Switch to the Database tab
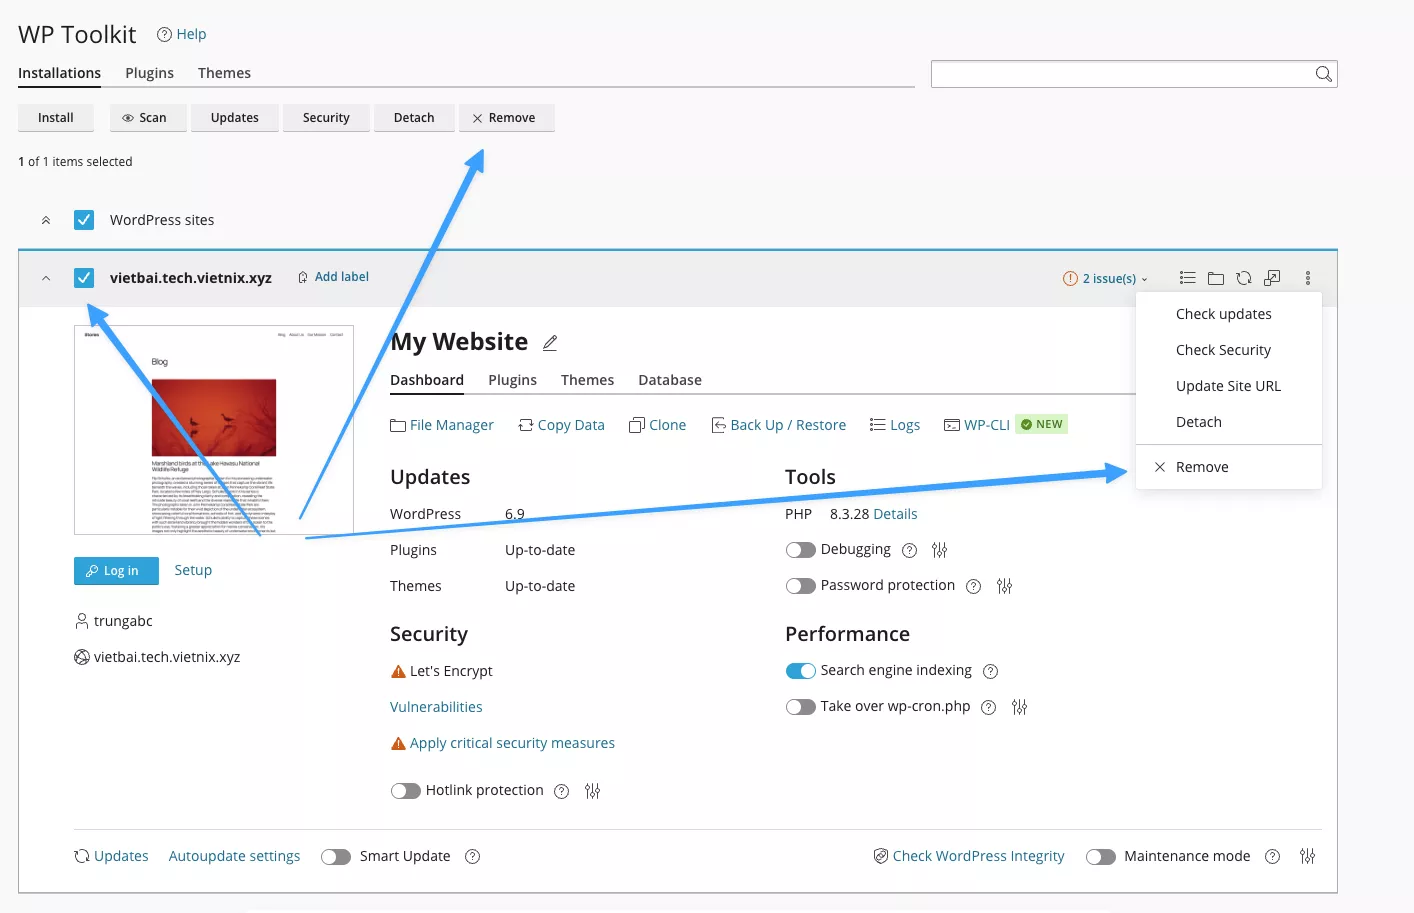Screen dimensions: 1414x913 point(669,380)
